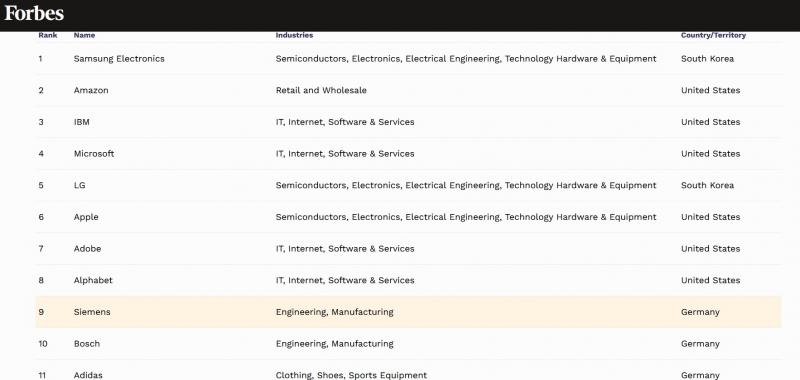The image size is (800, 380).
Task: Sort by the Rank column header
Action: (47, 35)
